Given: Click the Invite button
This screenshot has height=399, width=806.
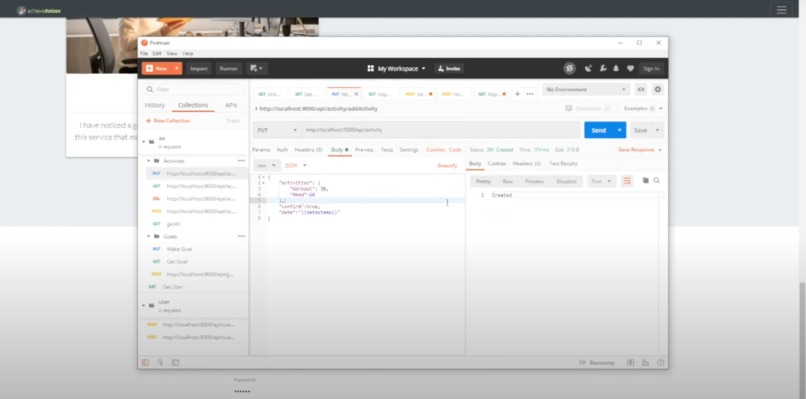Looking at the screenshot, I should pos(449,68).
